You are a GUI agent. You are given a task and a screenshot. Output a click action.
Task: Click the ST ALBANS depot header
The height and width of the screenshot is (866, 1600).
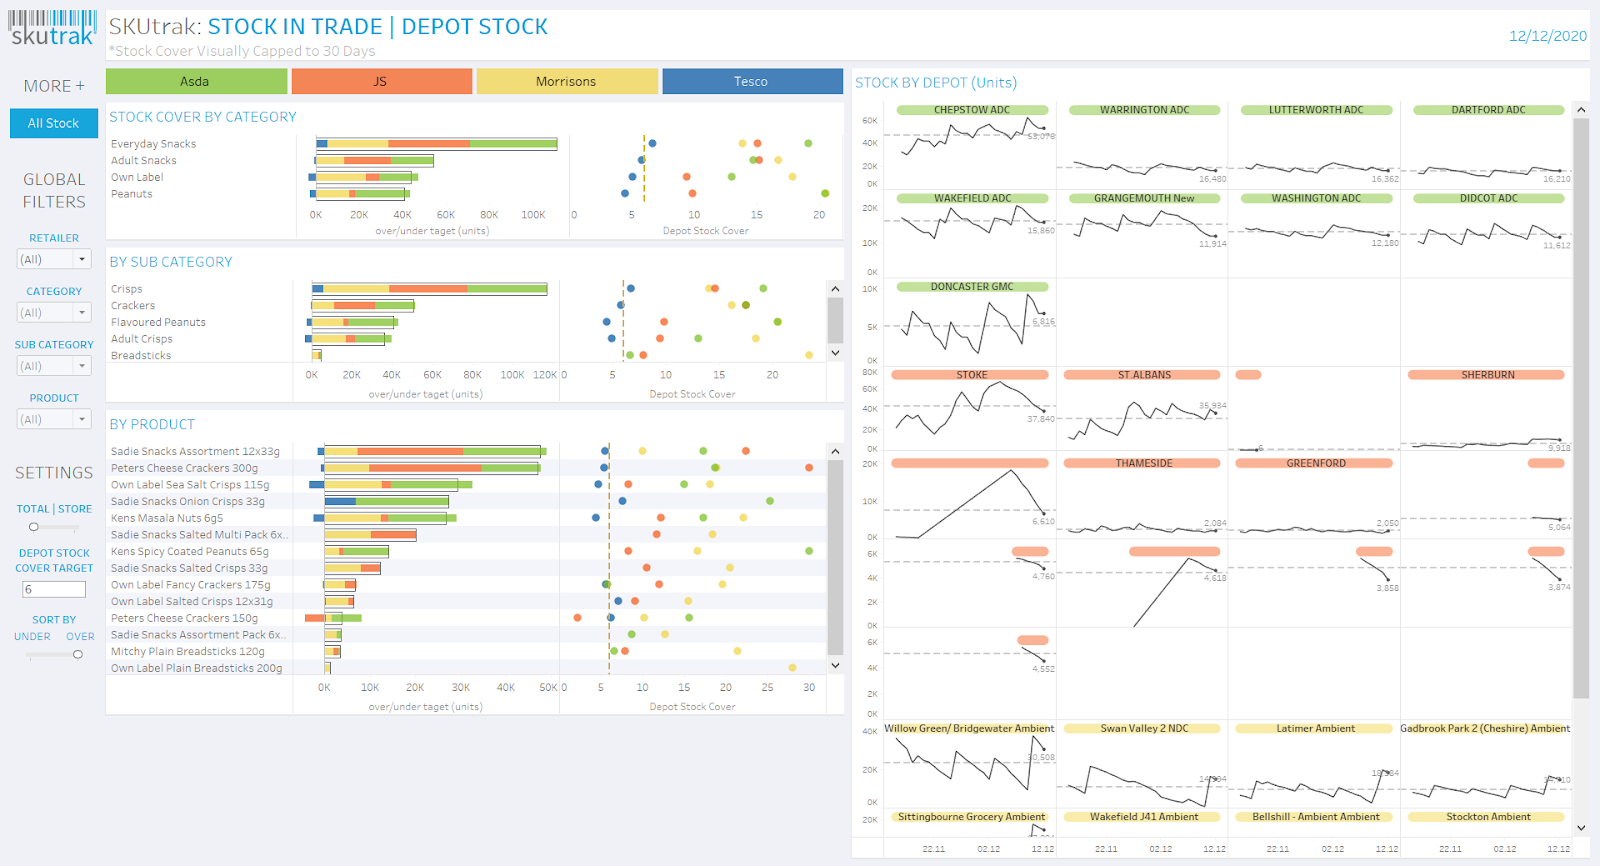(x=1143, y=375)
